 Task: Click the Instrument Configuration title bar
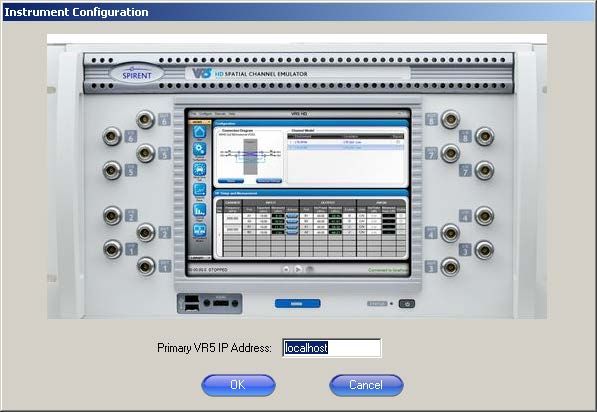click(x=298, y=12)
